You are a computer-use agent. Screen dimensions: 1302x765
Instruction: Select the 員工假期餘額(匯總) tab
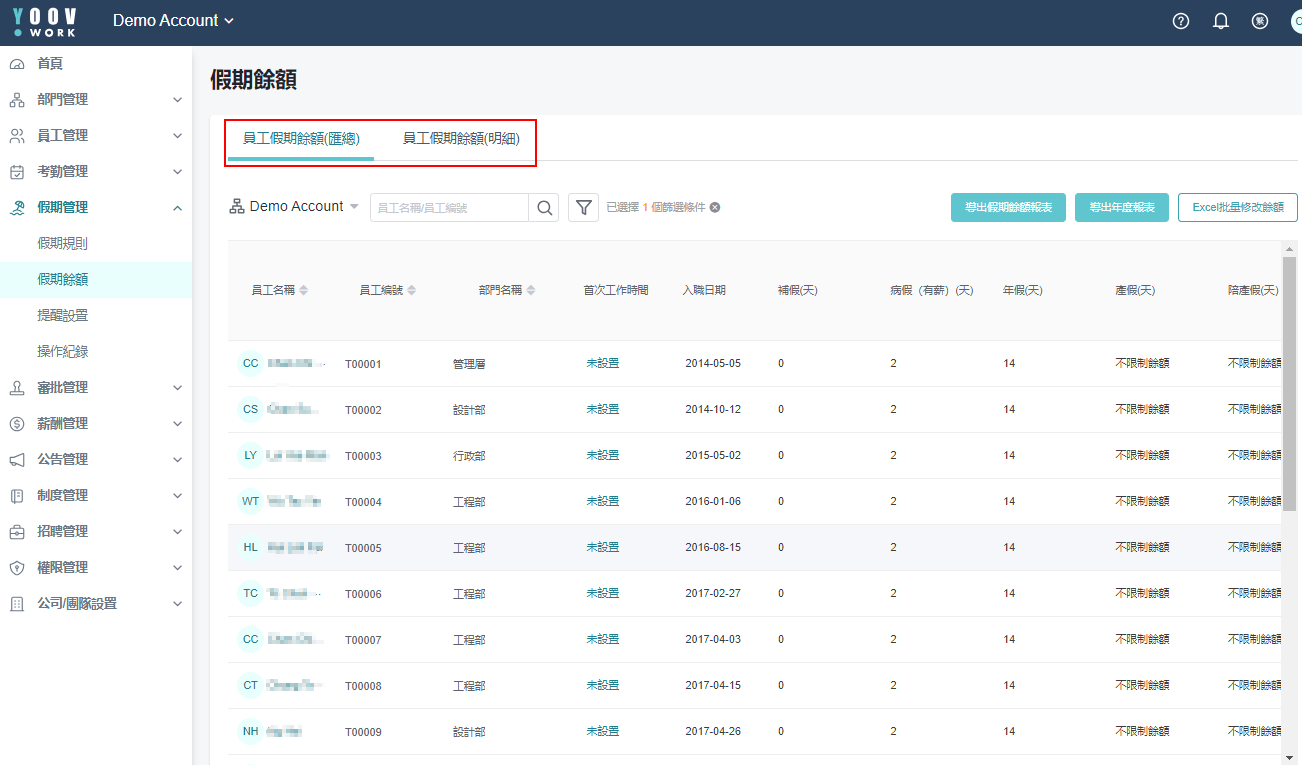coord(301,139)
